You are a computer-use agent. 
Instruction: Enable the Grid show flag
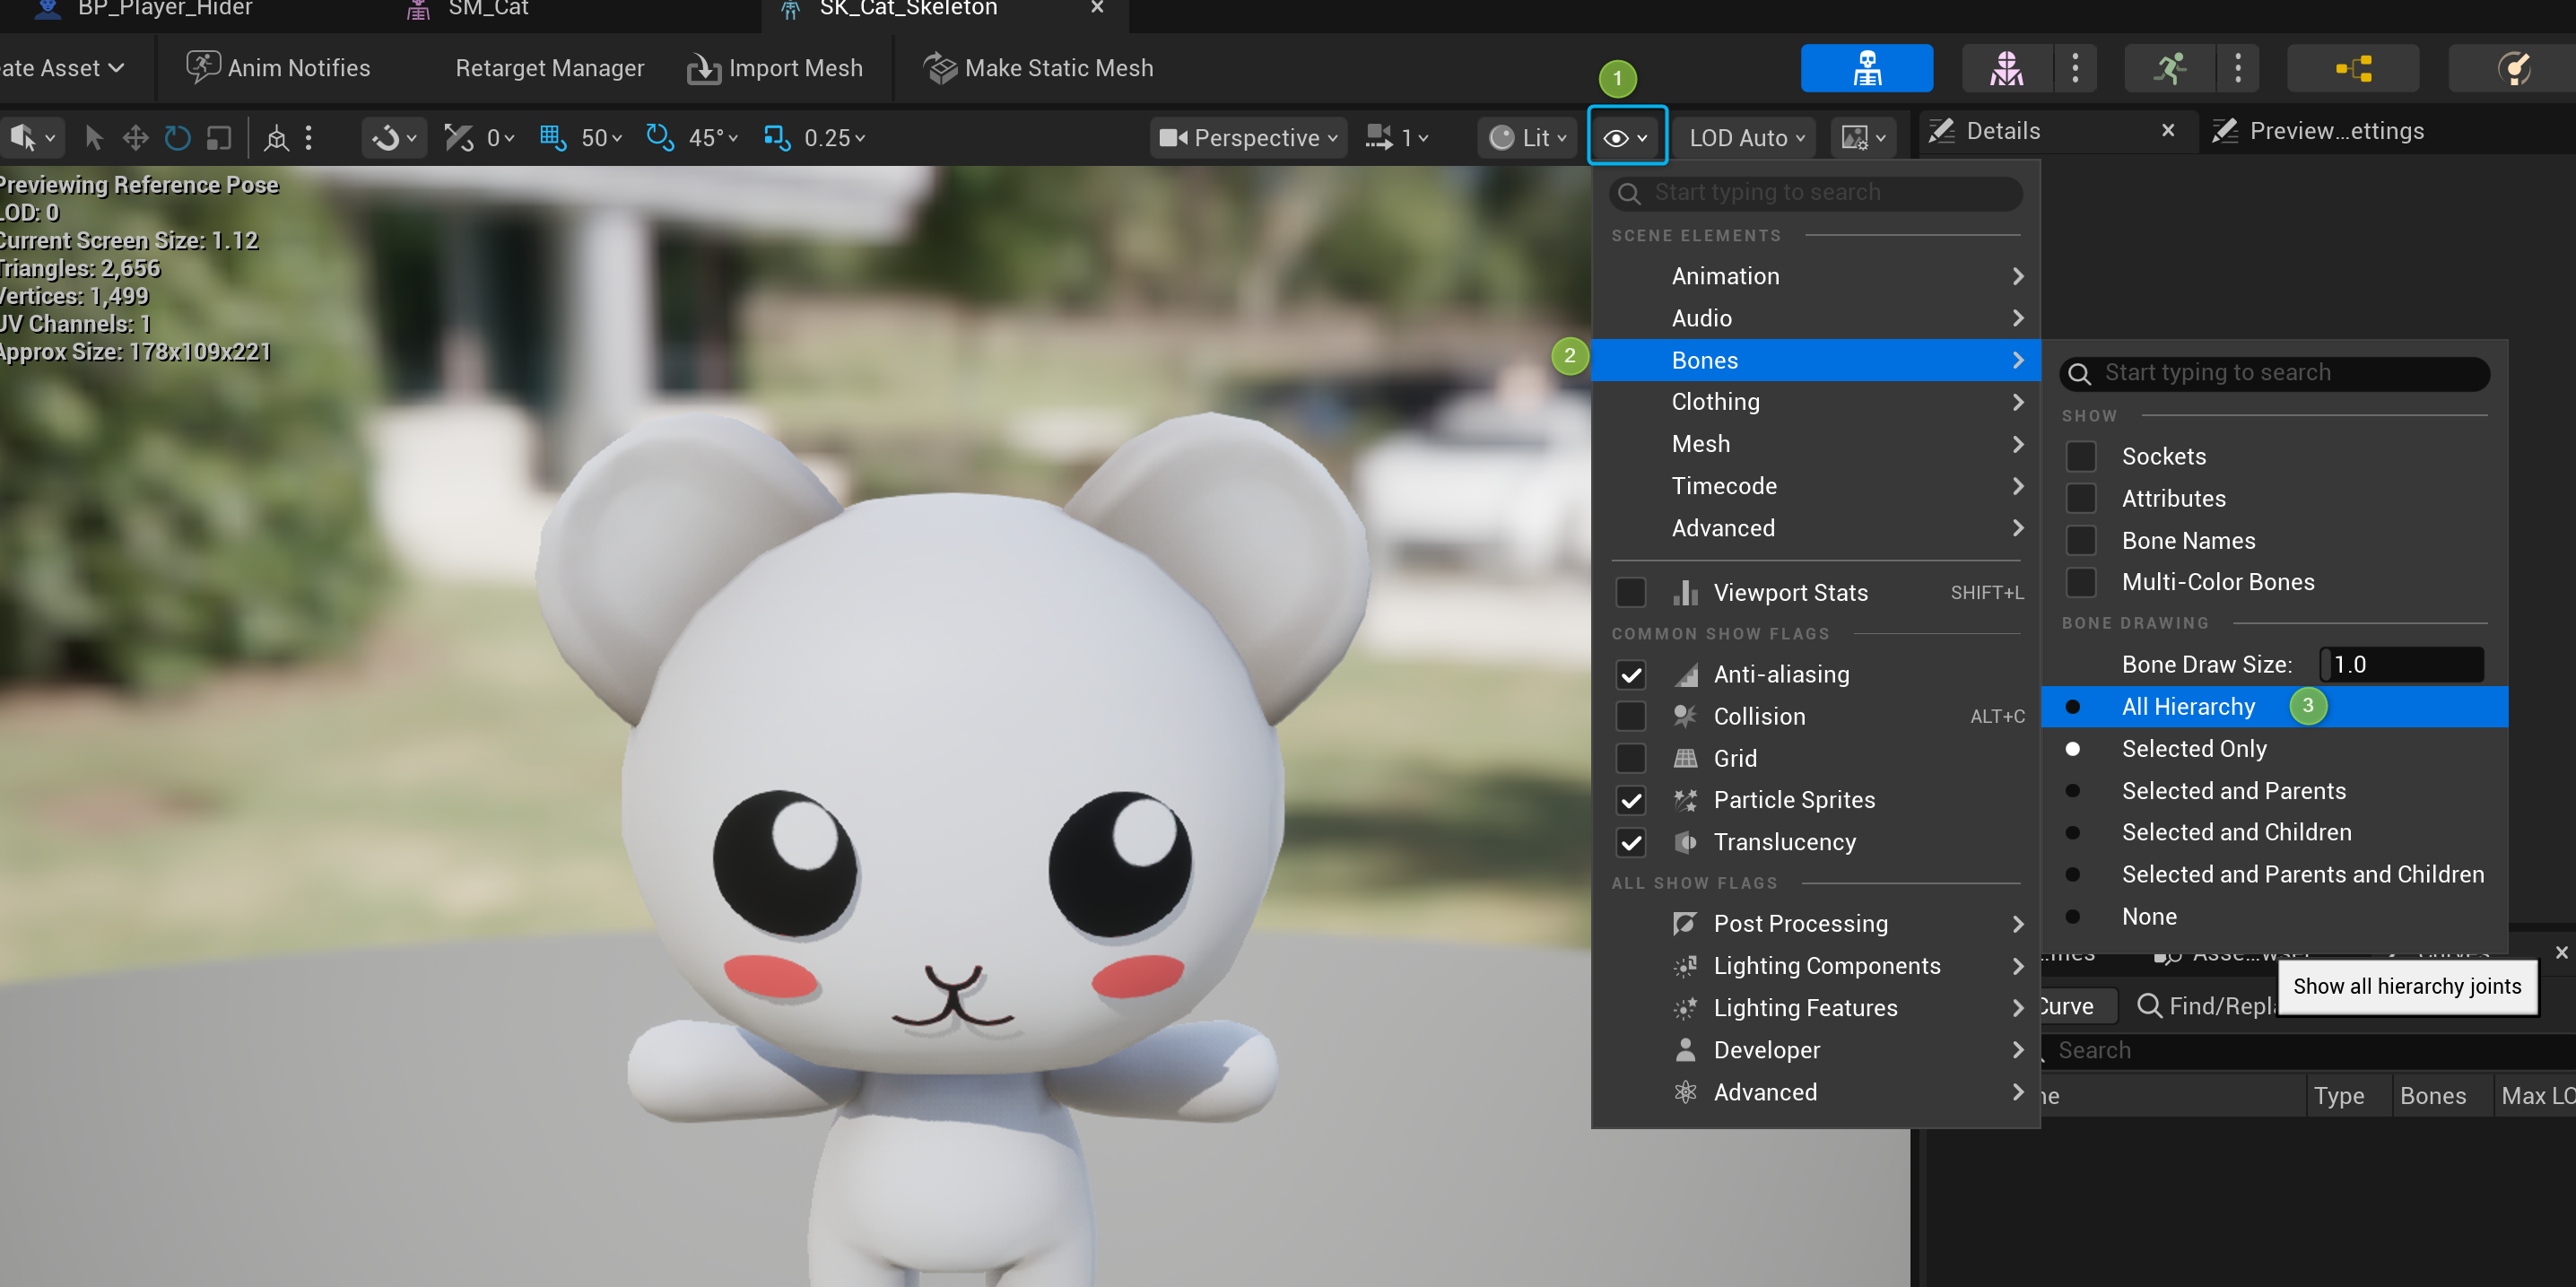[1631, 758]
